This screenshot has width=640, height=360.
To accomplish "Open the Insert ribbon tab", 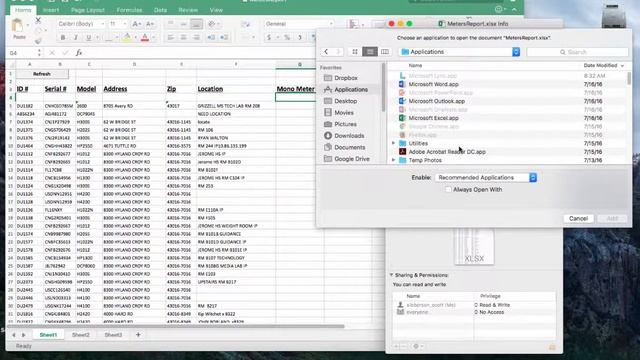I will click(x=51, y=10).
